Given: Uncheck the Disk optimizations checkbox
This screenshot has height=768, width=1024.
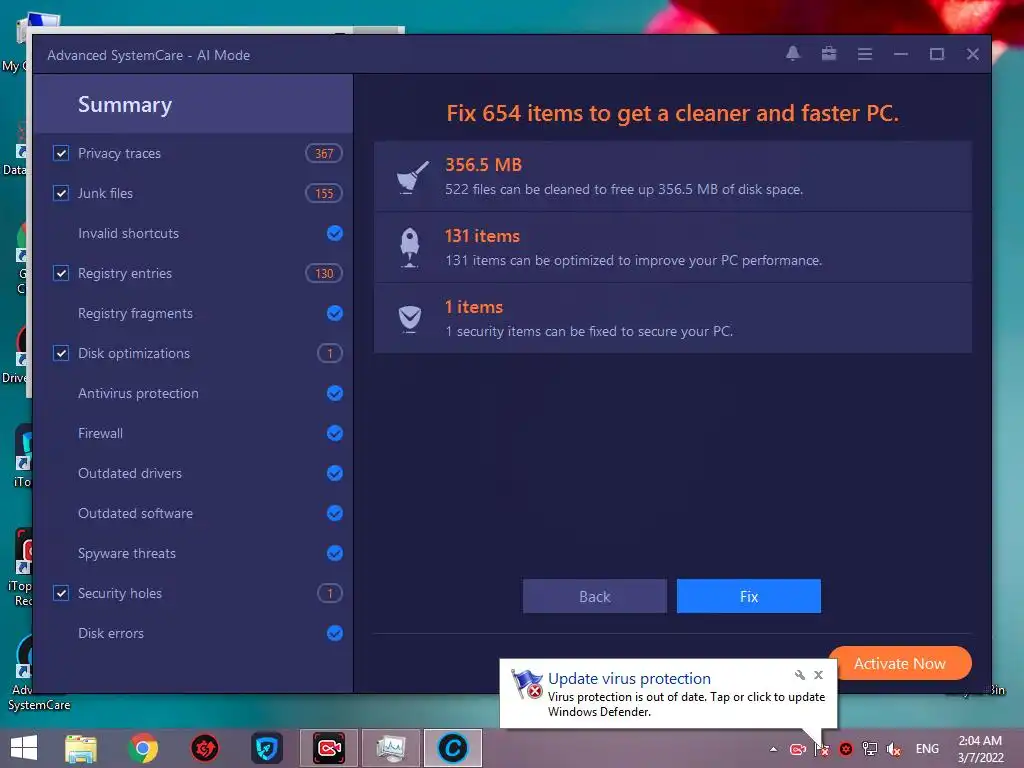Looking at the screenshot, I should (x=61, y=353).
